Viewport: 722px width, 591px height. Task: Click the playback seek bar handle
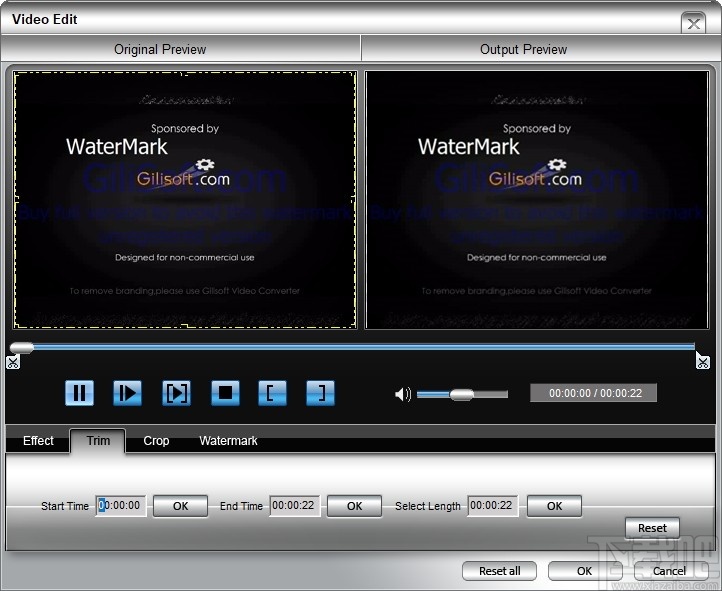[x=22, y=347]
